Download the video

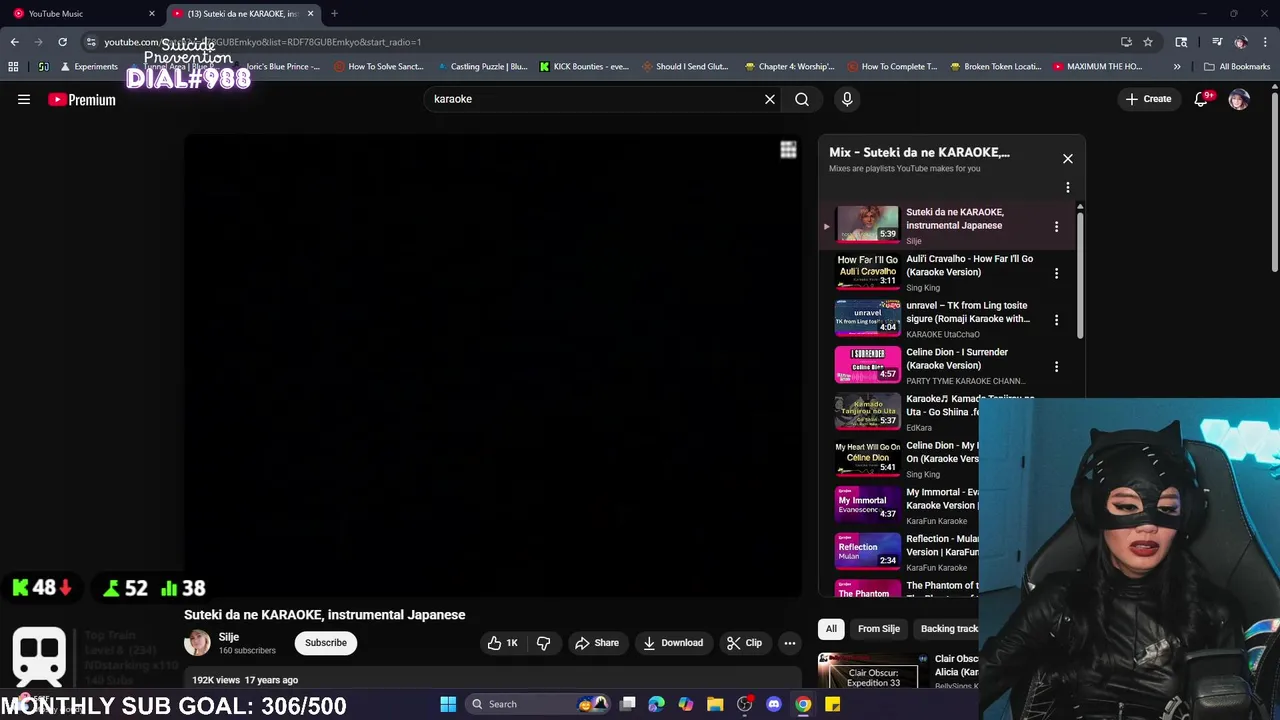pyautogui.click(x=673, y=643)
